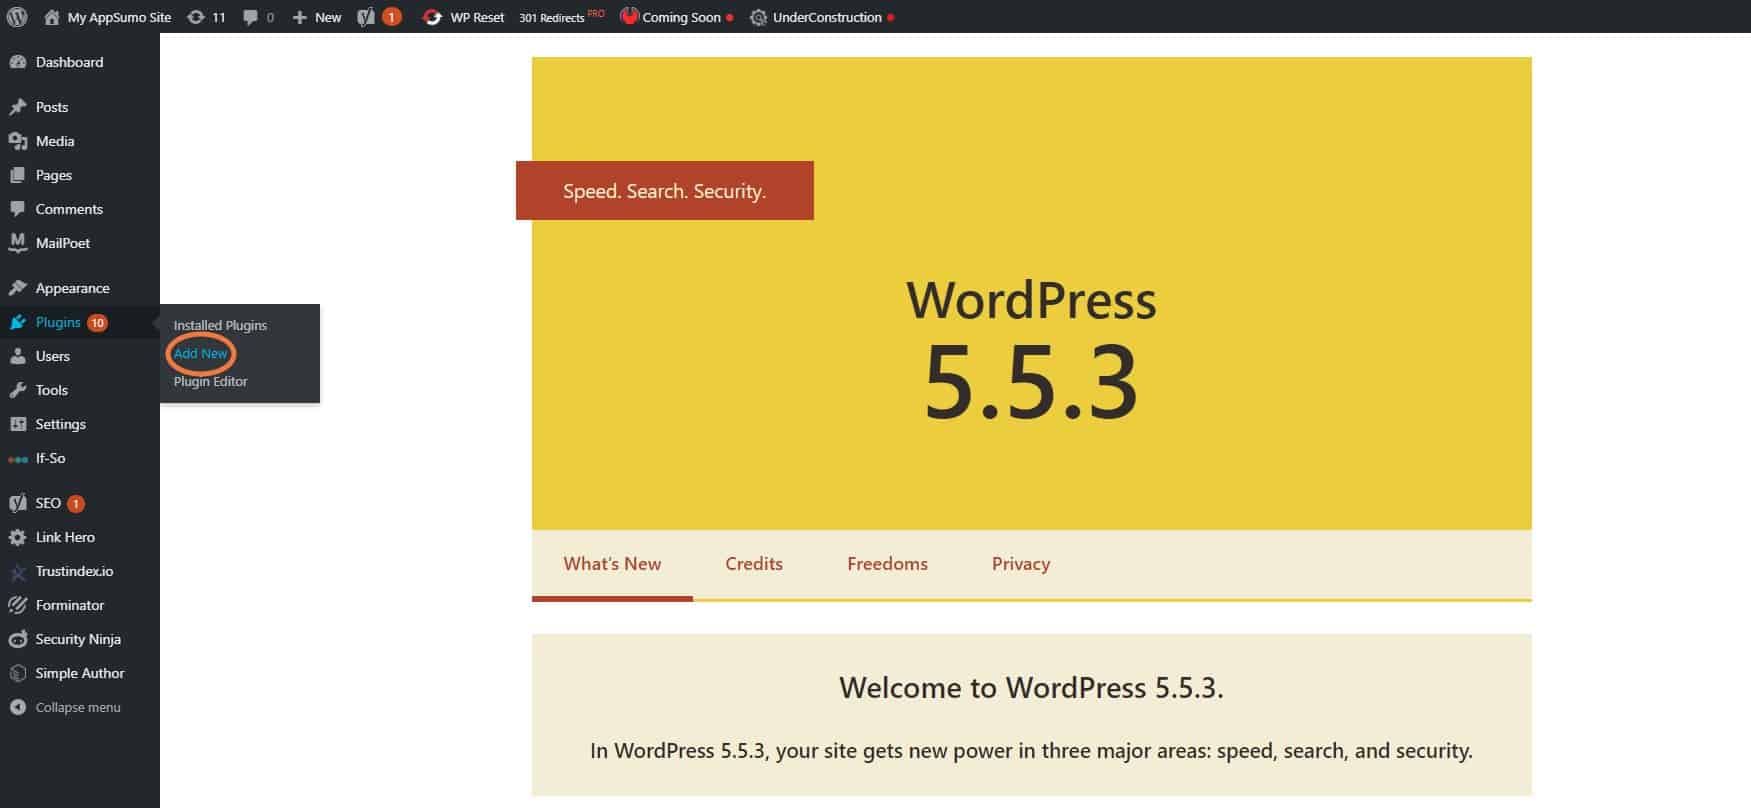Switch to the Privacy tab
This screenshot has height=808, width=1751.
[x=1021, y=564]
